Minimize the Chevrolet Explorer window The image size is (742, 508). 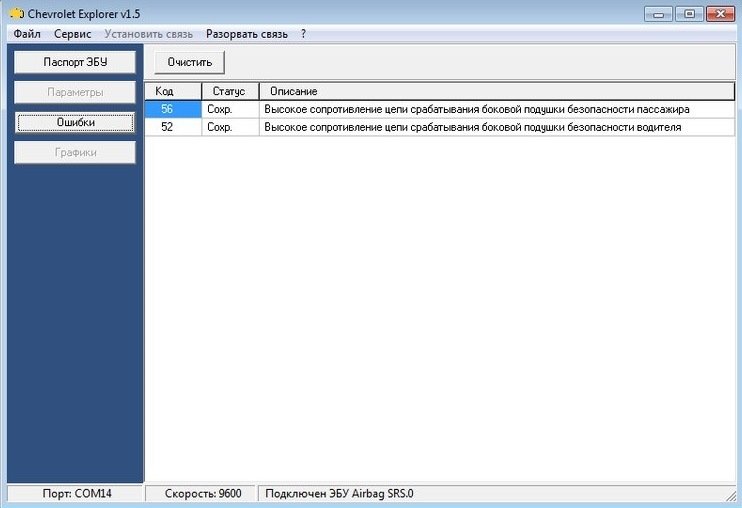[x=659, y=14]
